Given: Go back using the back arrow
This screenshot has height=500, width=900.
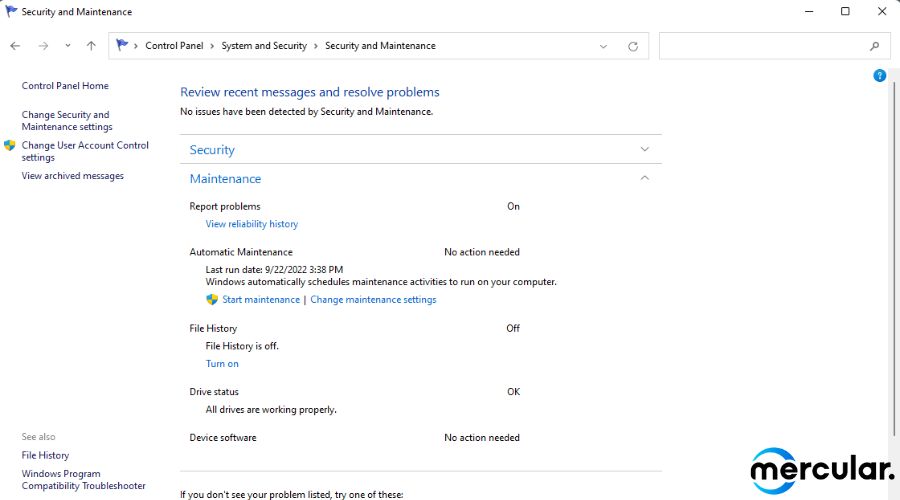Looking at the screenshot, I should [x=15, y=46].
